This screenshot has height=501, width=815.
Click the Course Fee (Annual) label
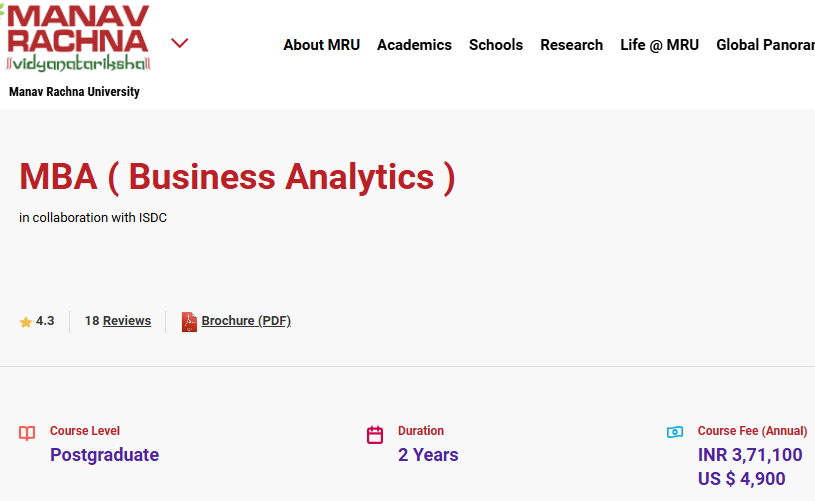coord(752,431)
